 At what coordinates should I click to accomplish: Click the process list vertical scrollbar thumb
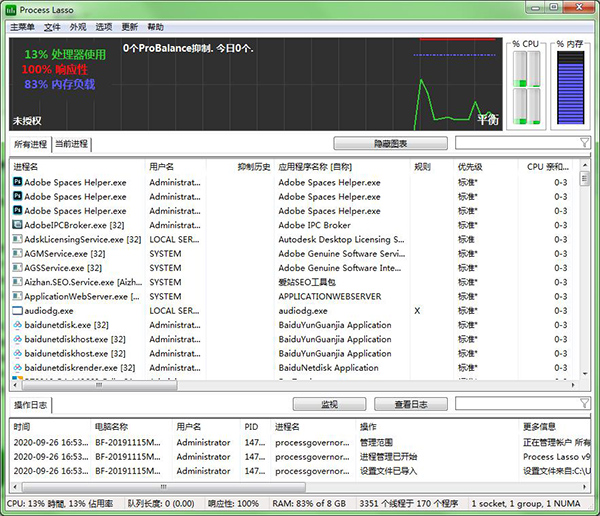(x=584, y=179)
